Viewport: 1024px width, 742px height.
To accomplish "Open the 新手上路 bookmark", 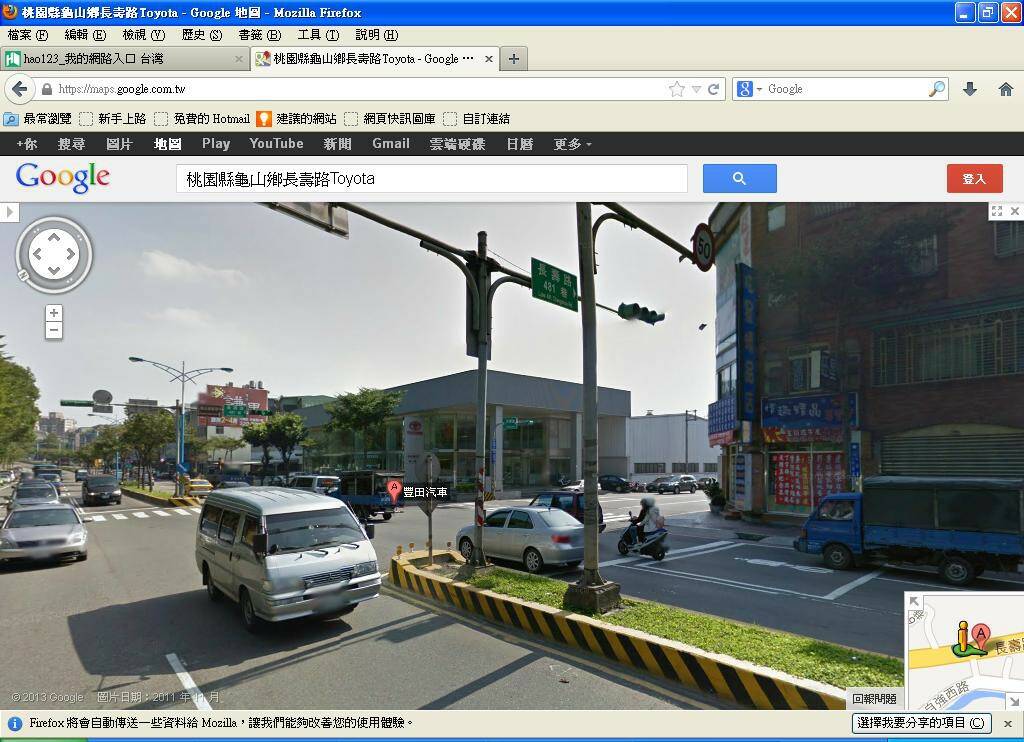I will pos(113,119).
